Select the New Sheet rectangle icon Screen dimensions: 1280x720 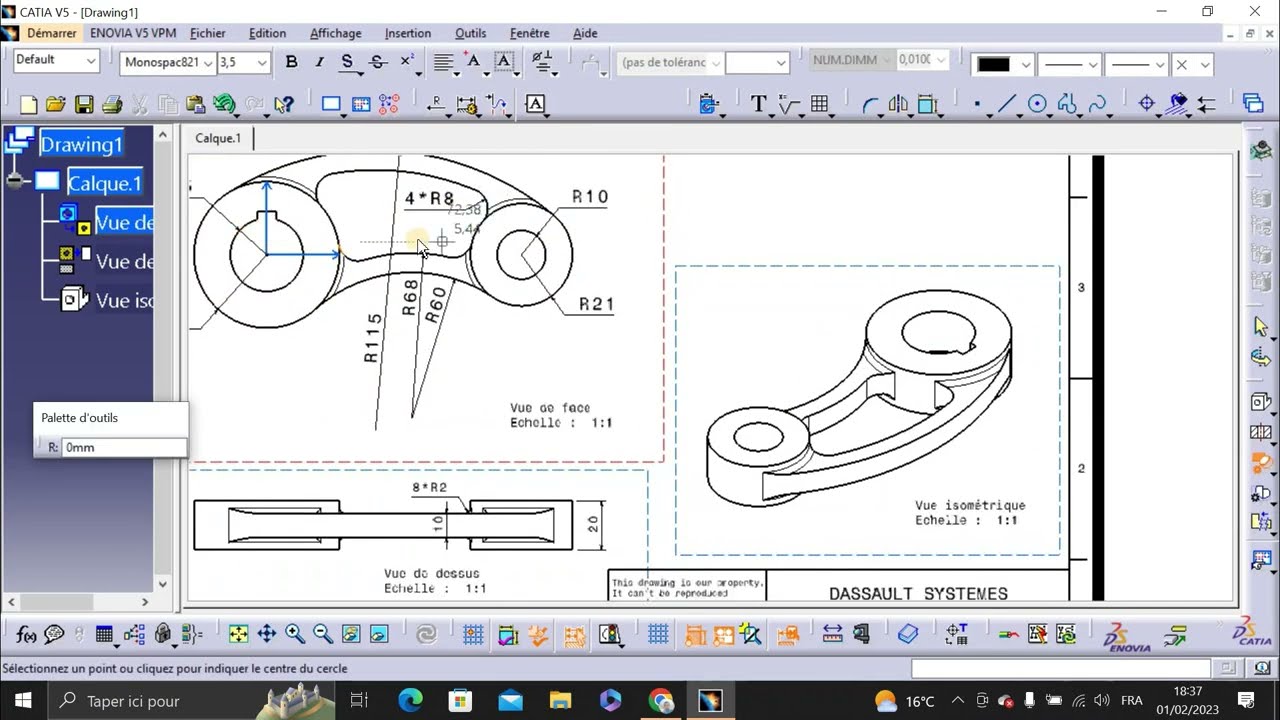tap(331, 104)
